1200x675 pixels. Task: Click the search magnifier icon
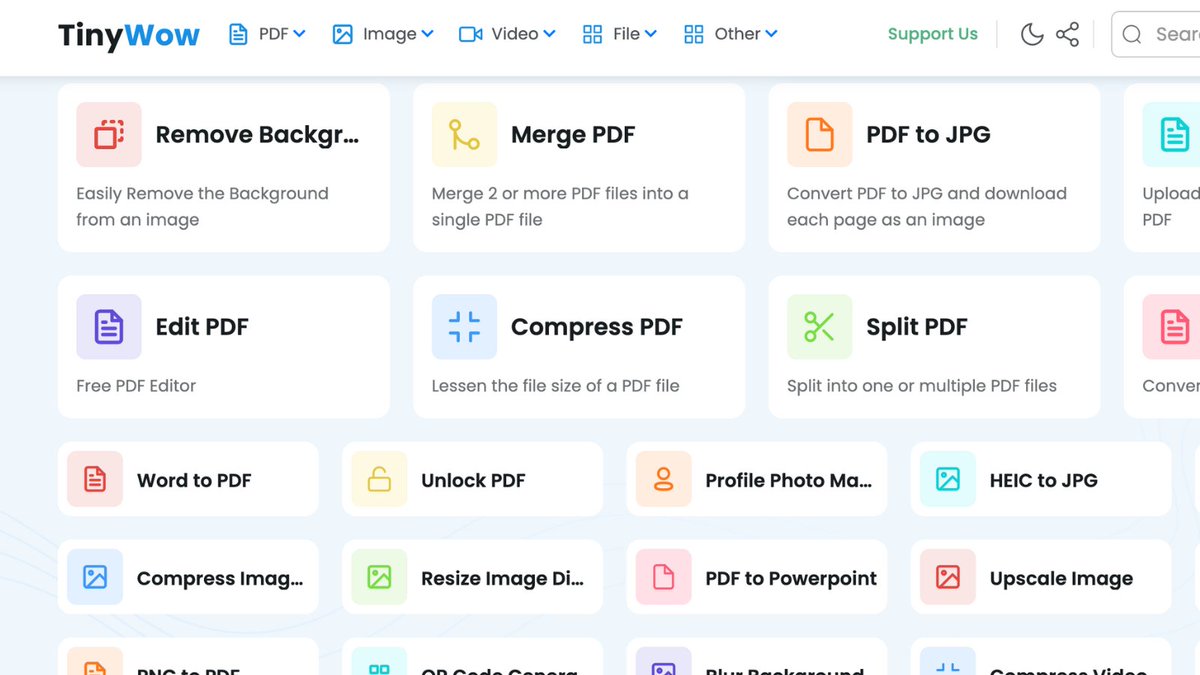[1132, 35]
